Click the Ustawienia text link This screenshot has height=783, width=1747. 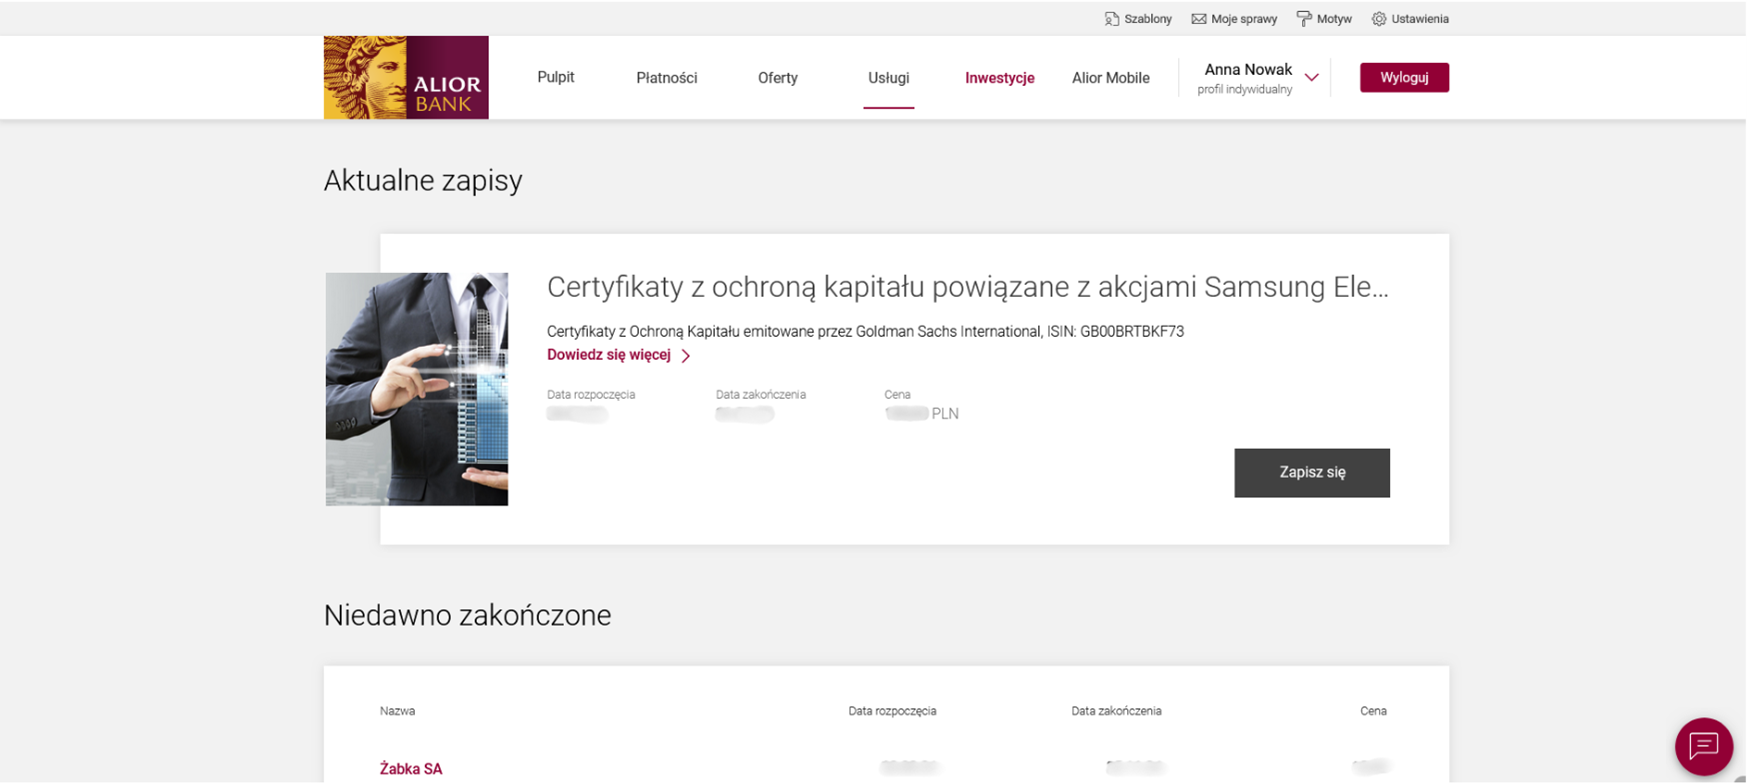(1420, 19)
